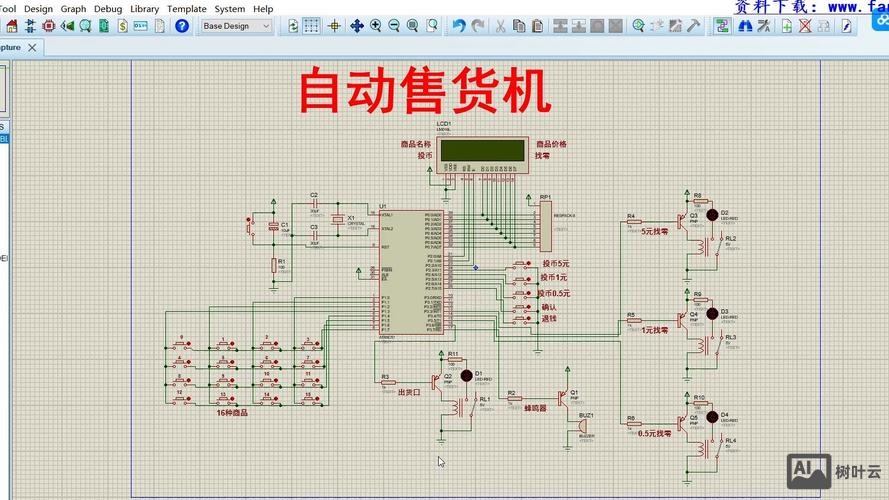Open the Library menu

(x=144, y=8)
